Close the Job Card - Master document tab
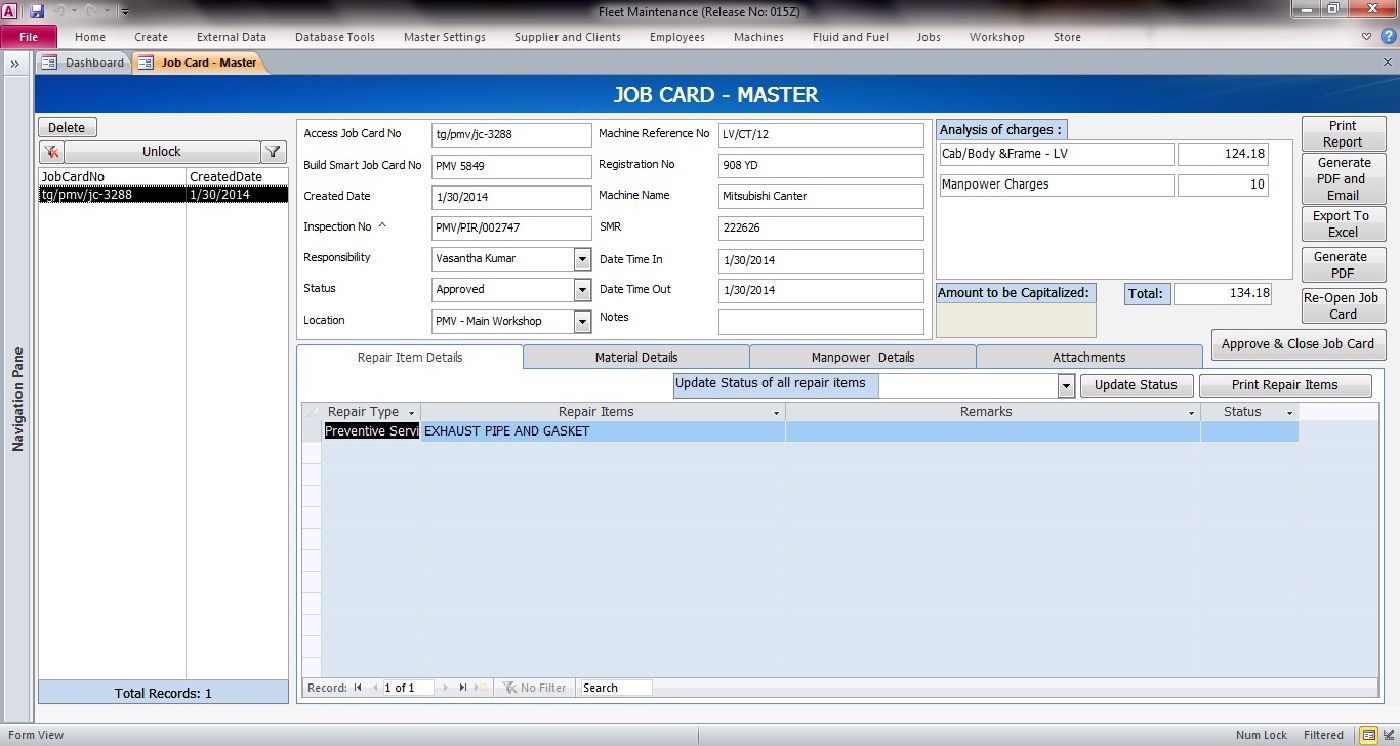Viewport: 1400px width, 746px height. pyautogui.click(x=1387, y=63)
